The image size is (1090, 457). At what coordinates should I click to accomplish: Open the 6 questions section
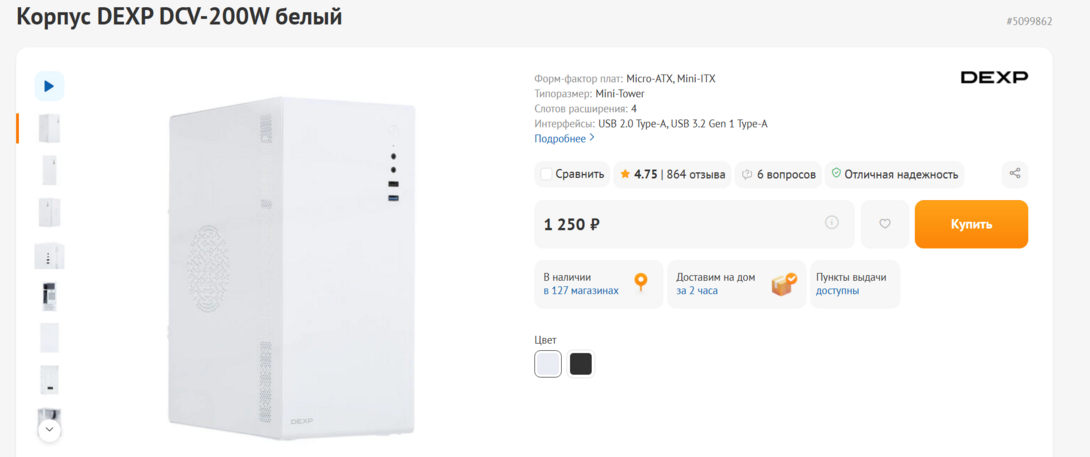[778, 174]
